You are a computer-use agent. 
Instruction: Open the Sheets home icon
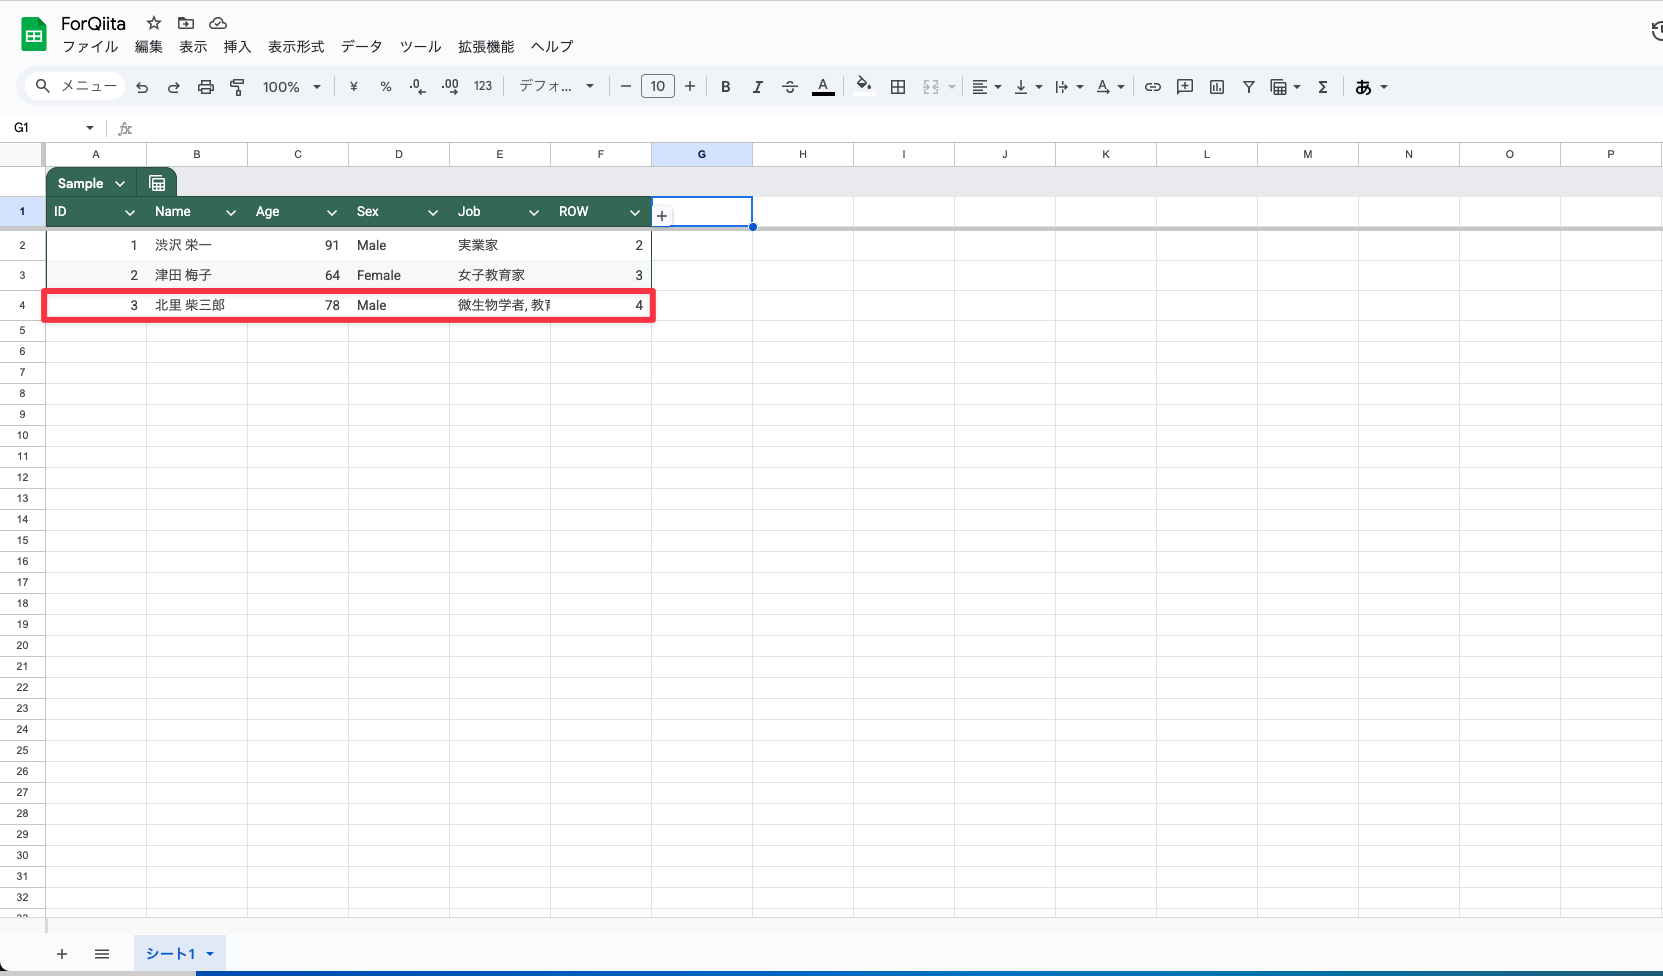tap(34, 34)
